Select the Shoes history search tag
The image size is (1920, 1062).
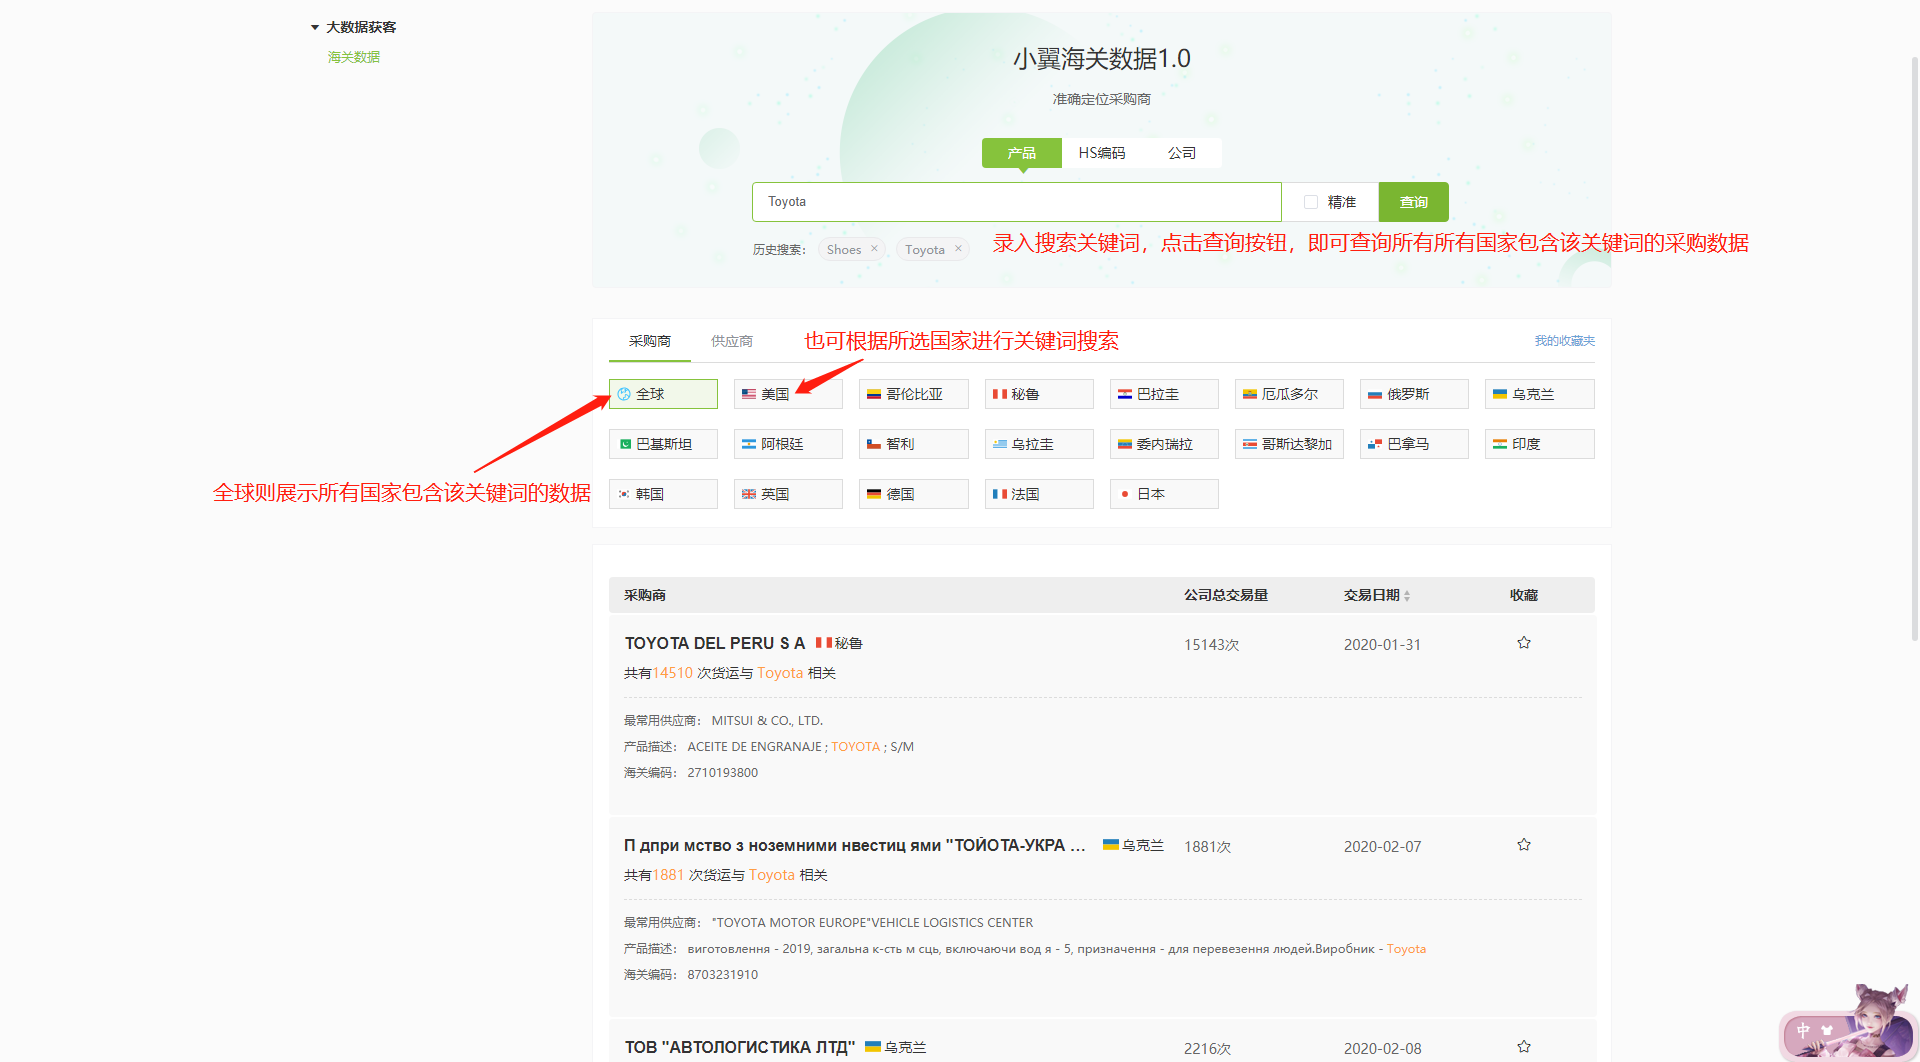(x=844, y=250)
